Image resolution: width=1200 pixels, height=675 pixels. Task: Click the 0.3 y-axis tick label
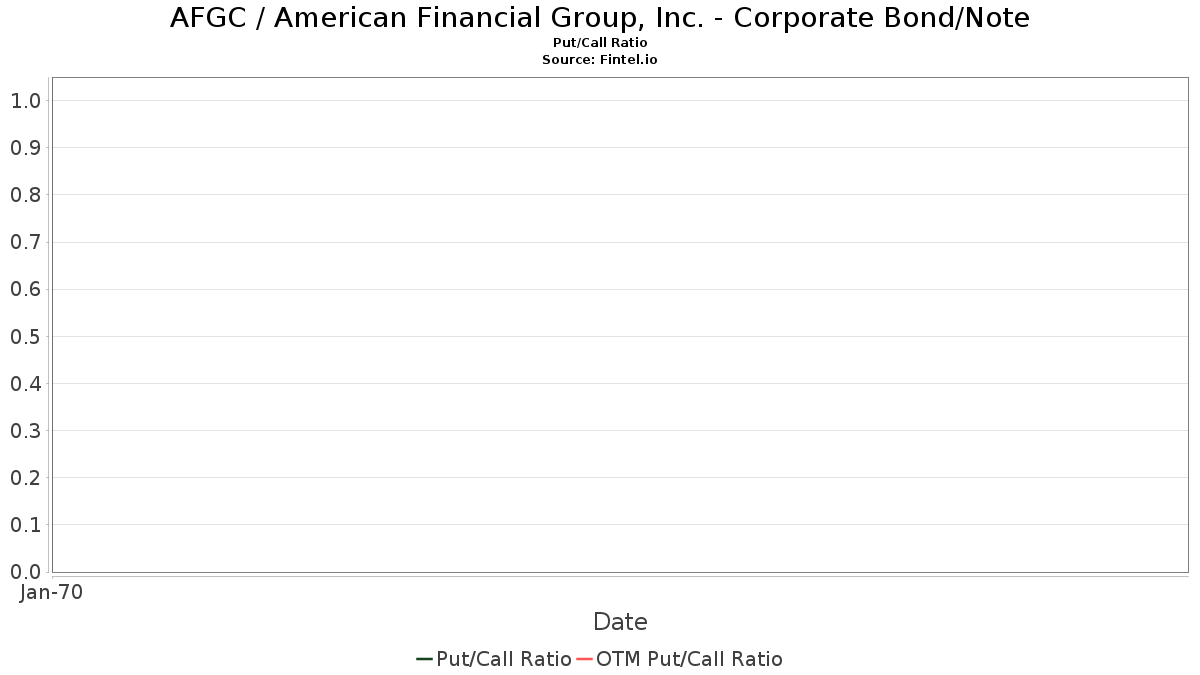(x=25, y=430)
